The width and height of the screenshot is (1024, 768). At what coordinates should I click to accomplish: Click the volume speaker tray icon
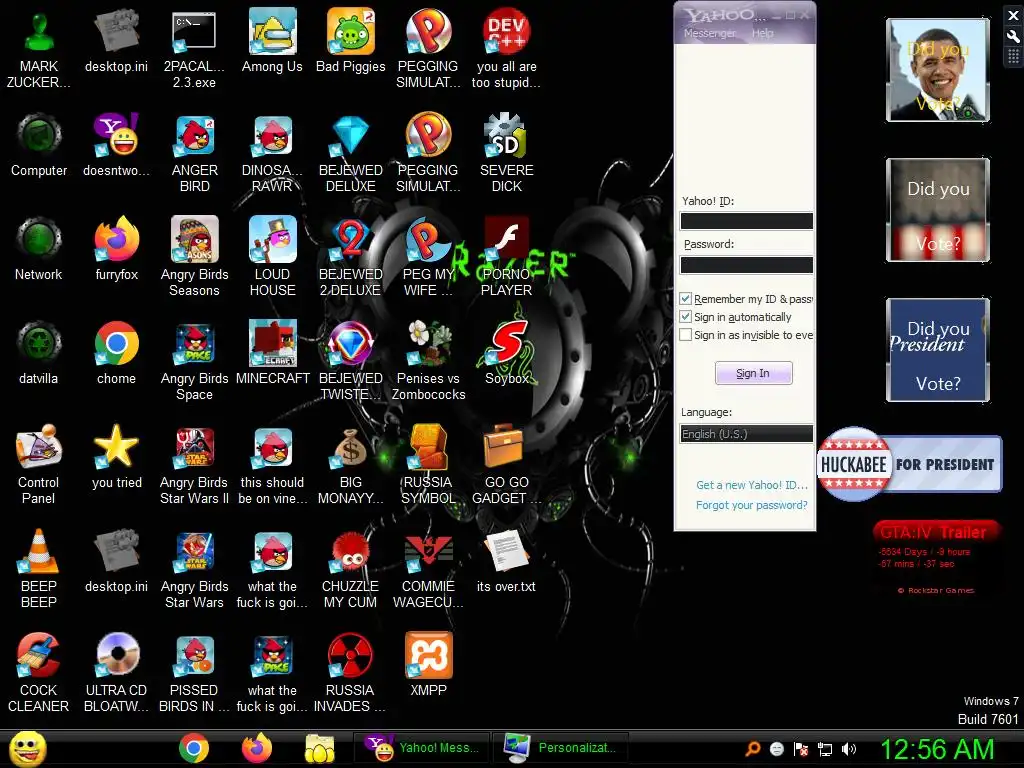tap(849, 749)
